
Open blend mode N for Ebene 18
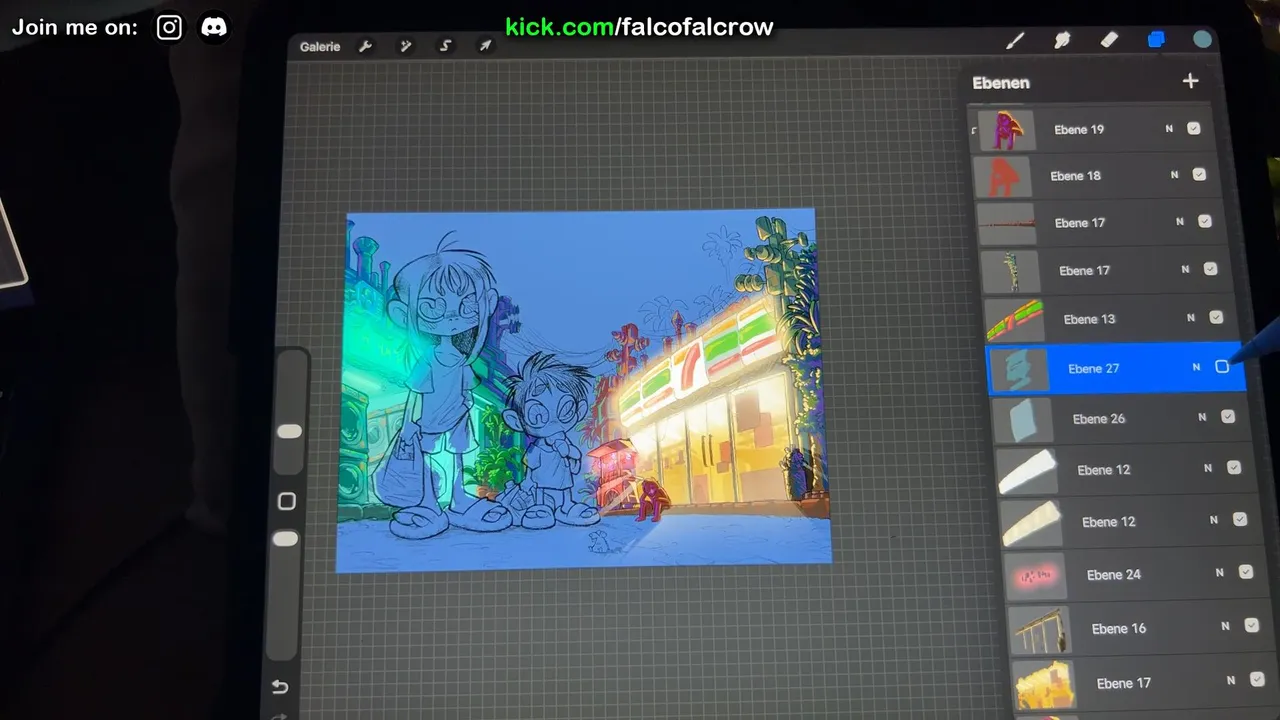tap(1175, 175)
